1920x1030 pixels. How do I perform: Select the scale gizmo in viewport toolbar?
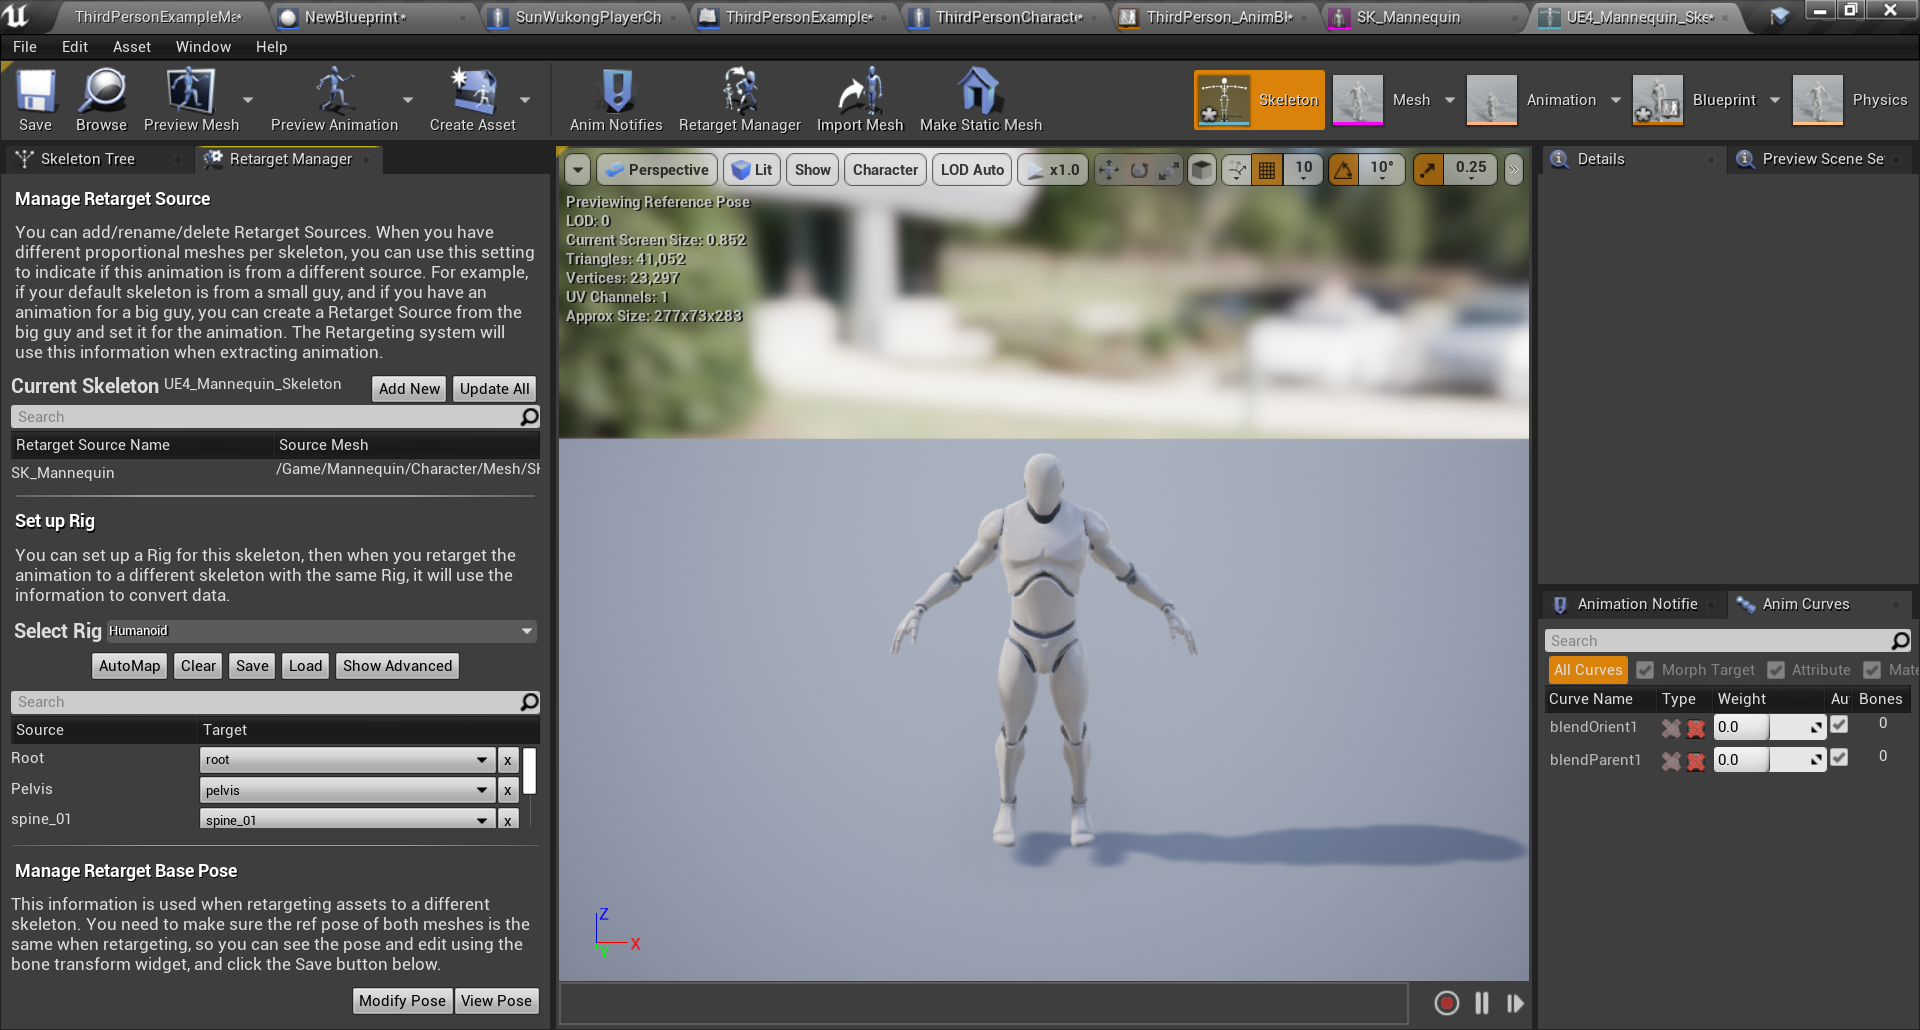click(1168, 170)
